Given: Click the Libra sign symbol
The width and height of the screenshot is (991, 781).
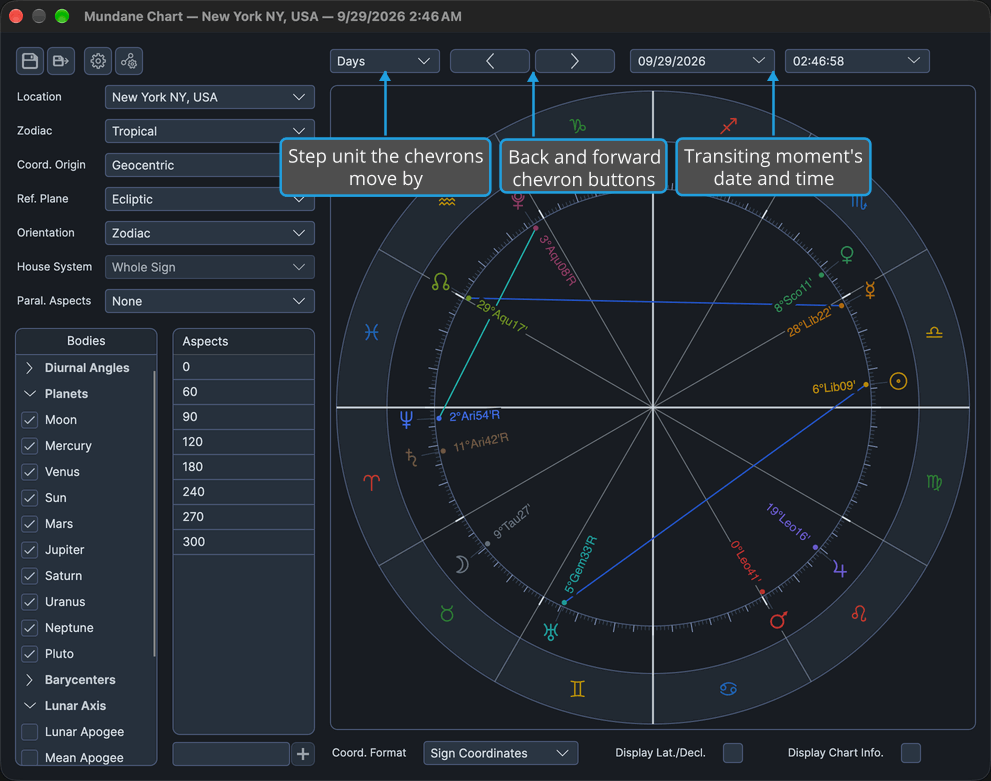Looking at the screenshot, I should point(934,332).
